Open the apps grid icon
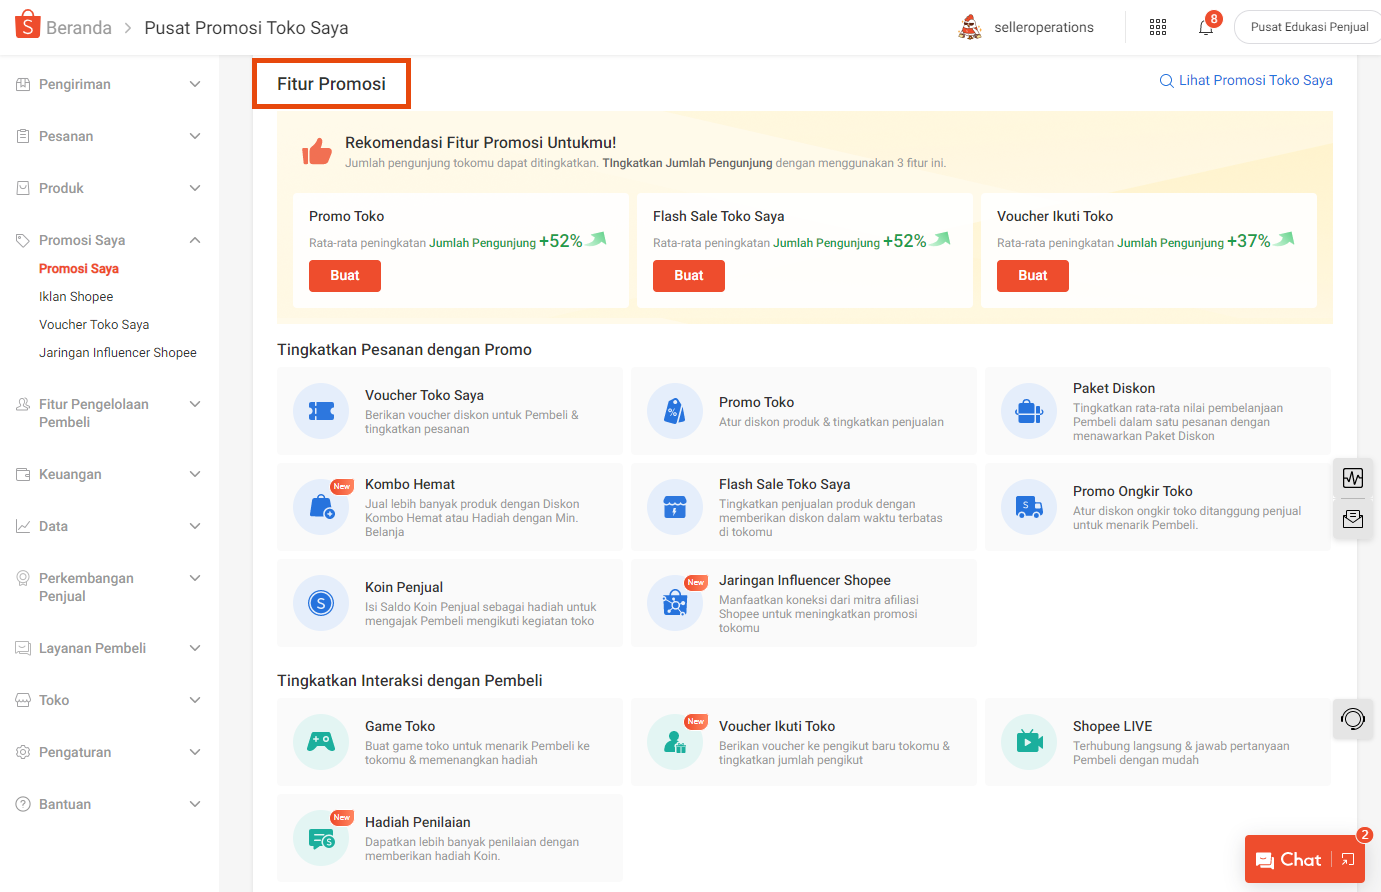The image size is (1381, 892). pos(1158,27)
